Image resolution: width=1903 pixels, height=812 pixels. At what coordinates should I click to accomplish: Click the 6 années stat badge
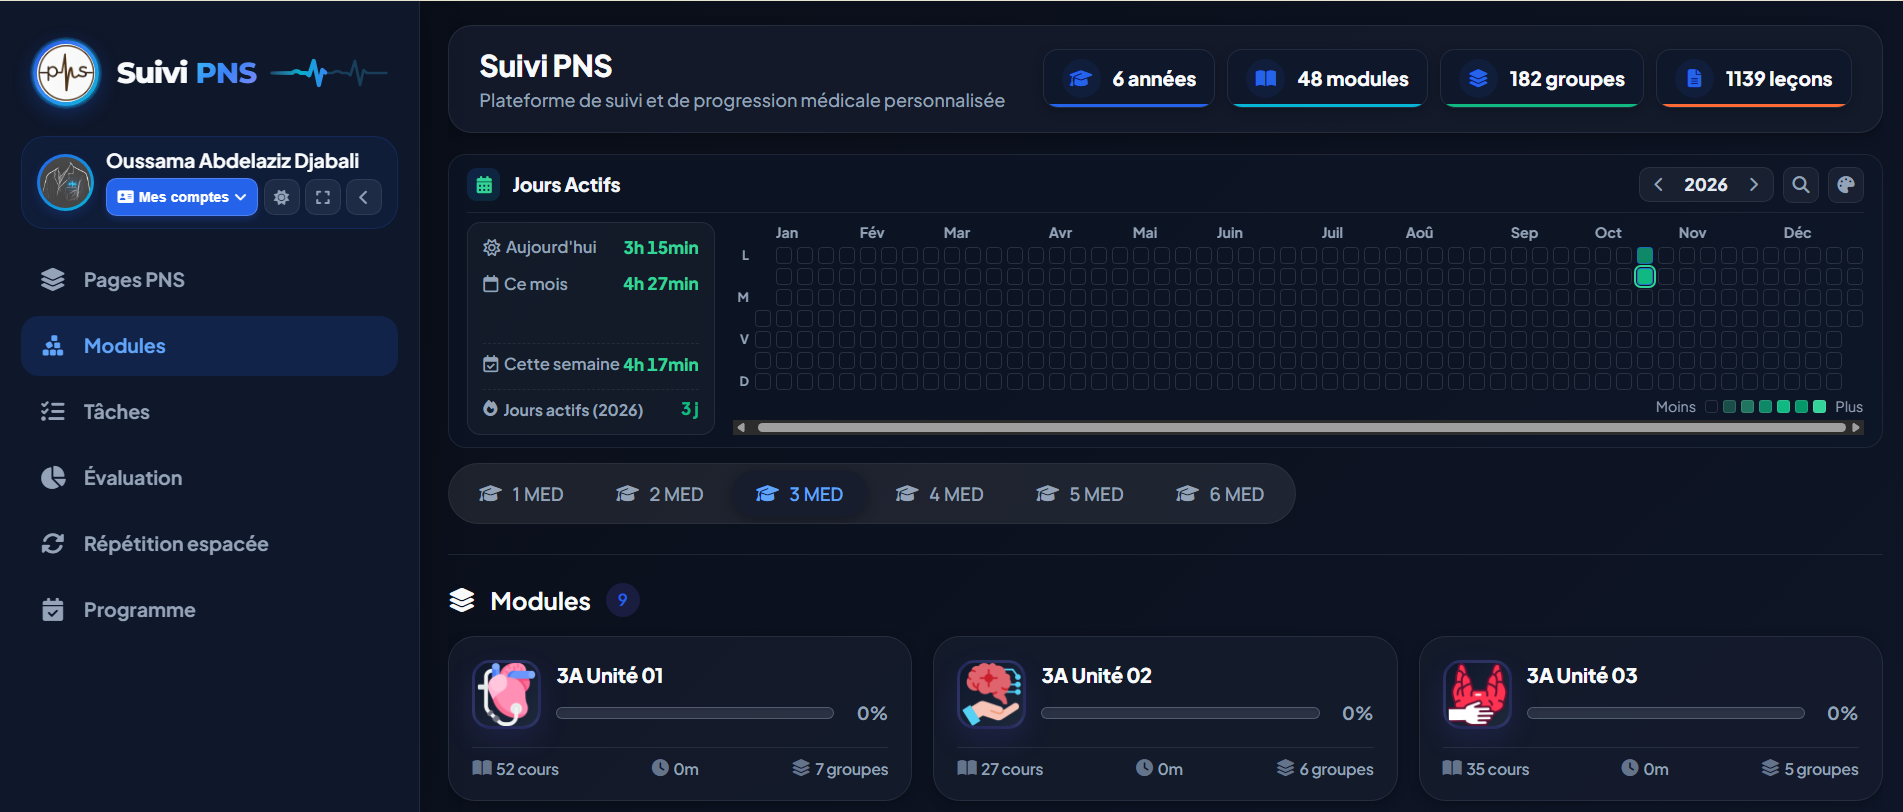click(x=1129, y=78)
